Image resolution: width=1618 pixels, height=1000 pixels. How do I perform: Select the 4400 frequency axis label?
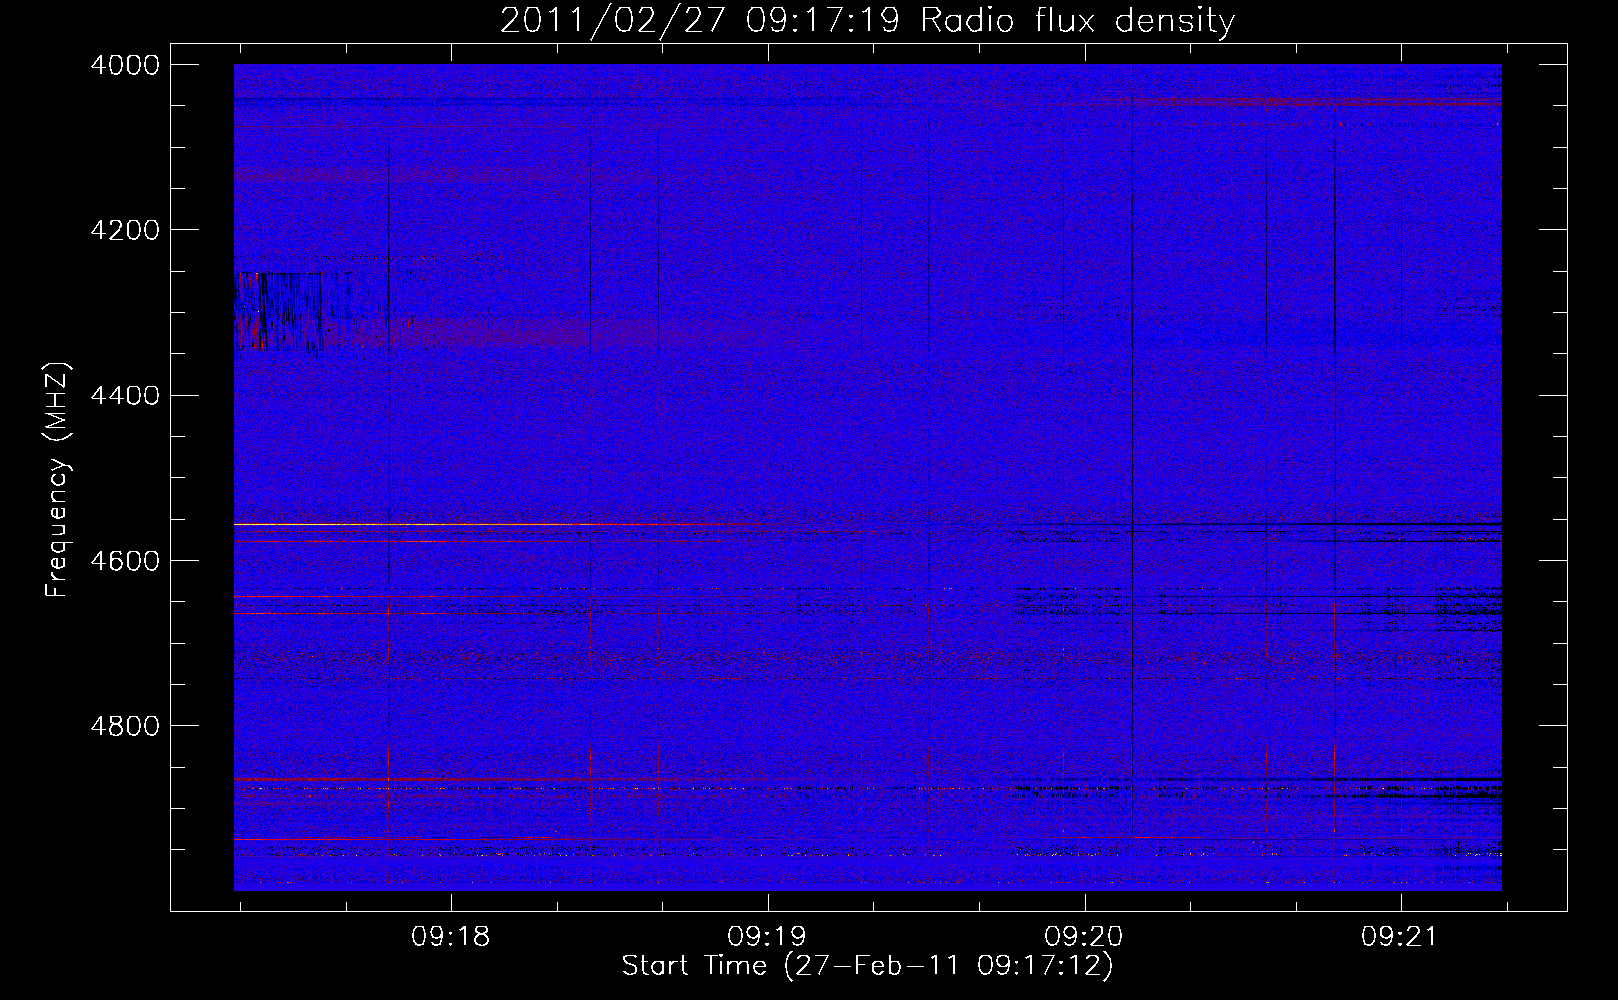tap(125, 395)
